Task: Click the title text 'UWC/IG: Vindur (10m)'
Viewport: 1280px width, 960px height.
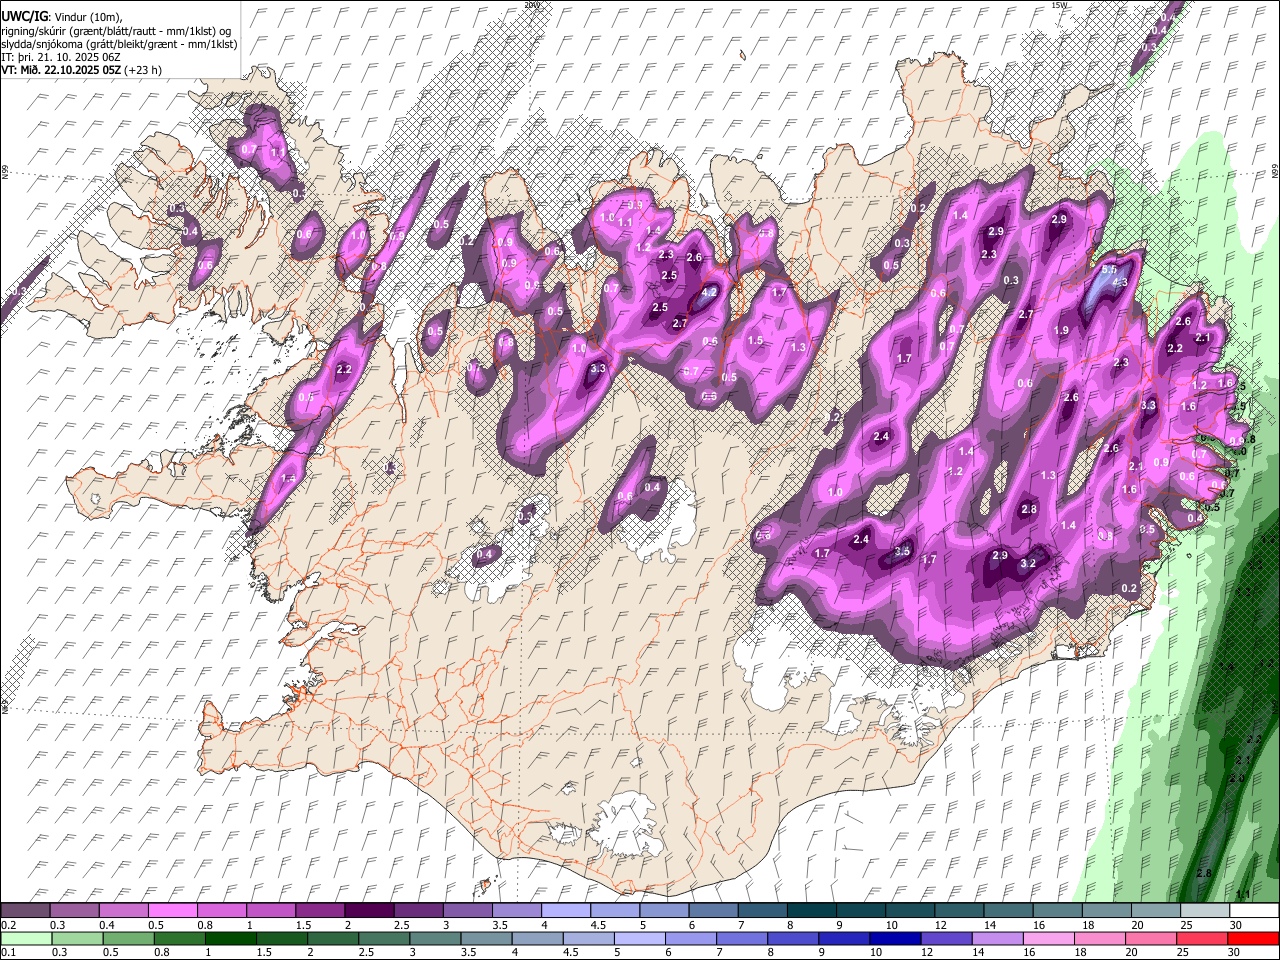Action: pos(61,17)
